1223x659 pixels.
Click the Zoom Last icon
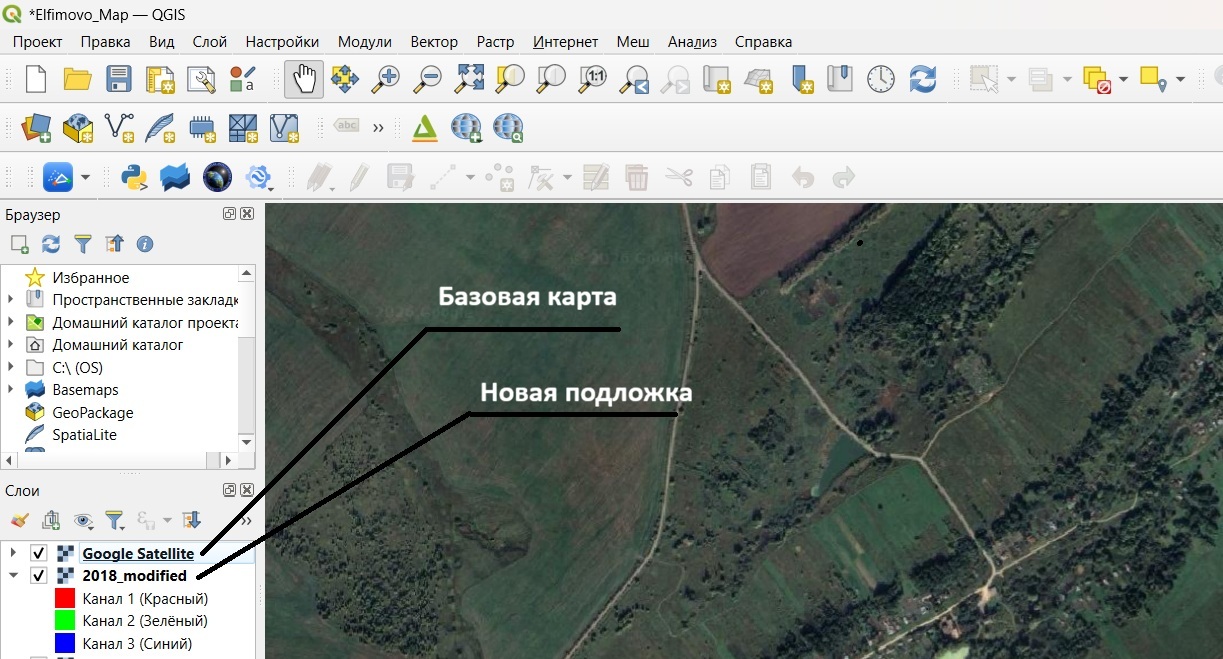coord(634,79)
